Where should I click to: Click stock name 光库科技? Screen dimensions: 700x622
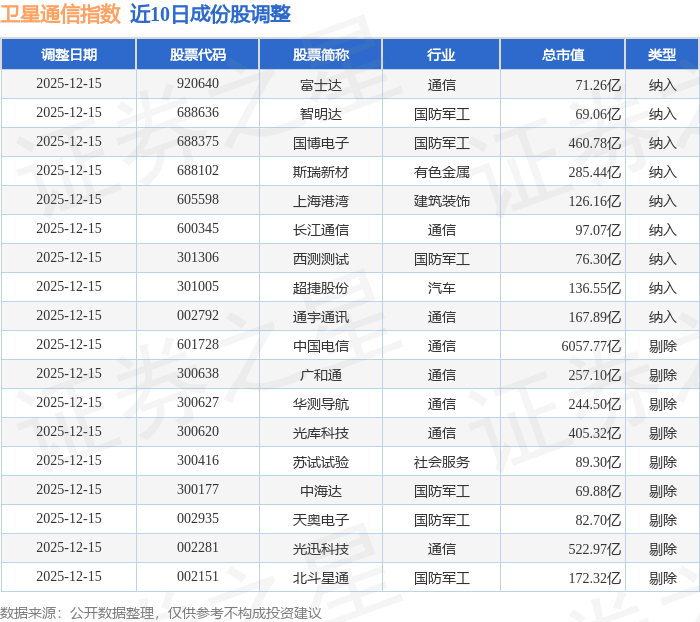[x=321, y=433]
